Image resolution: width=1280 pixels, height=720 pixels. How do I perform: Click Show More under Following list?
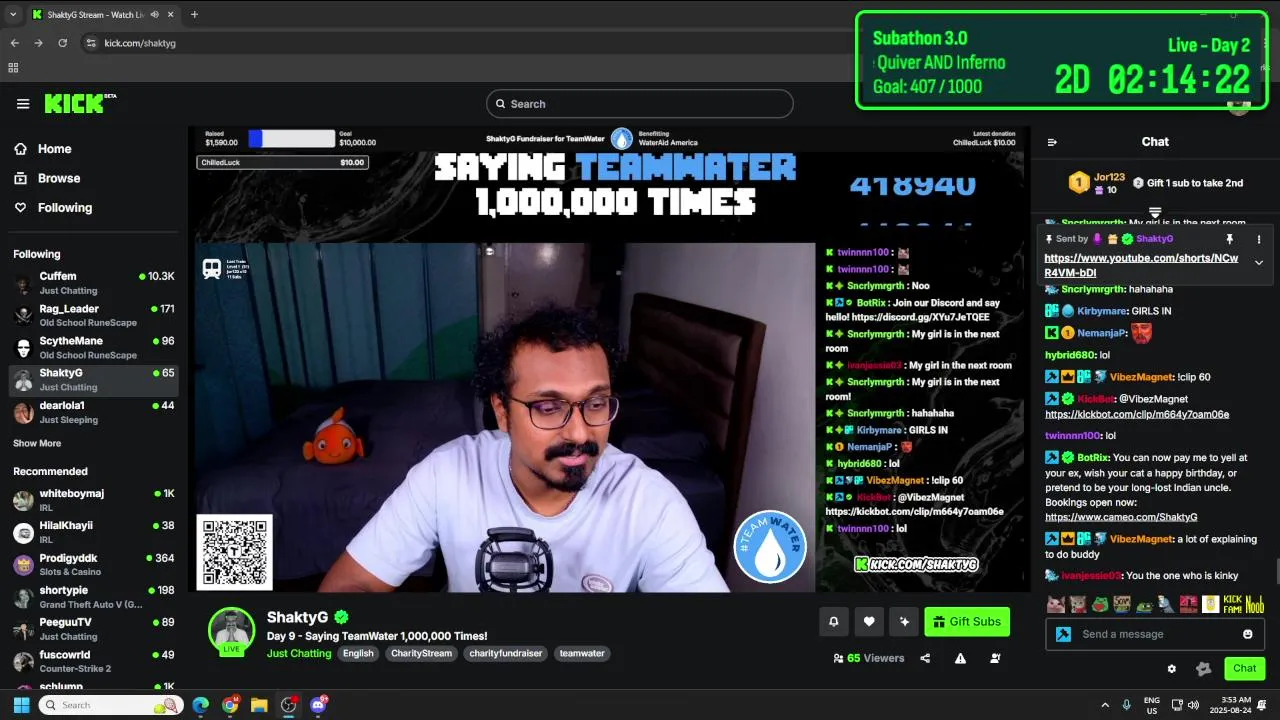(37, 443)
